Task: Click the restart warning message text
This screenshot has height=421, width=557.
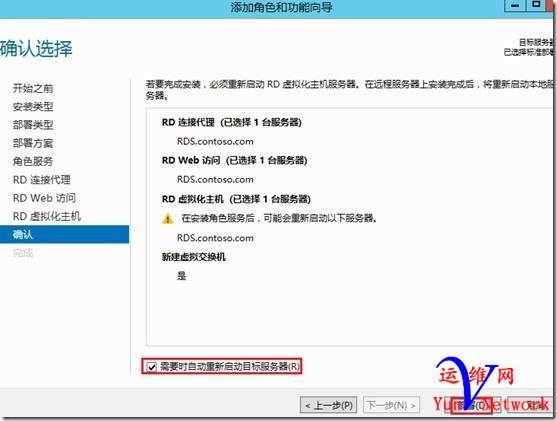Action: (x=279, y=218)
